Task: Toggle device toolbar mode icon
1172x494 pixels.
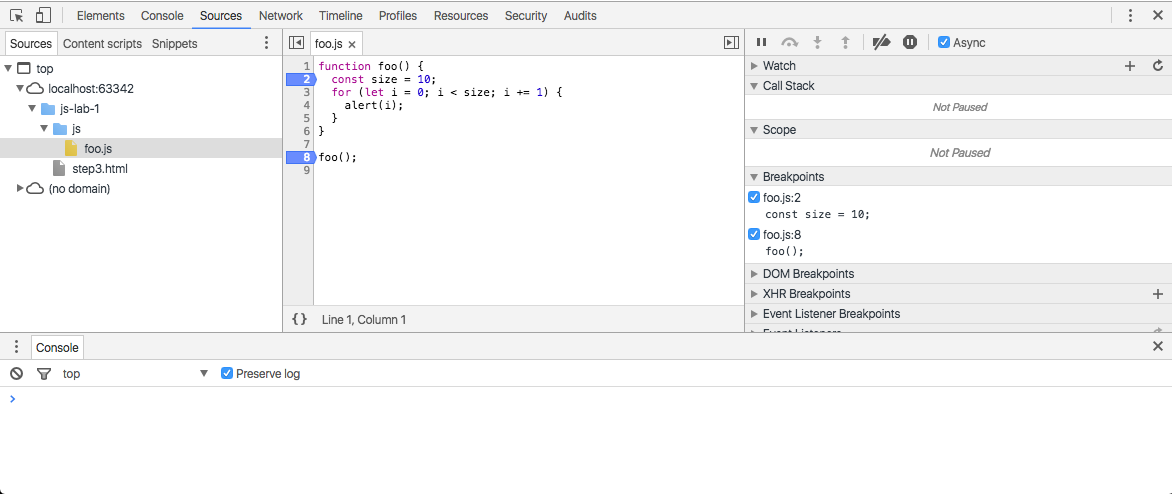Action: click(x=43, y=16)
